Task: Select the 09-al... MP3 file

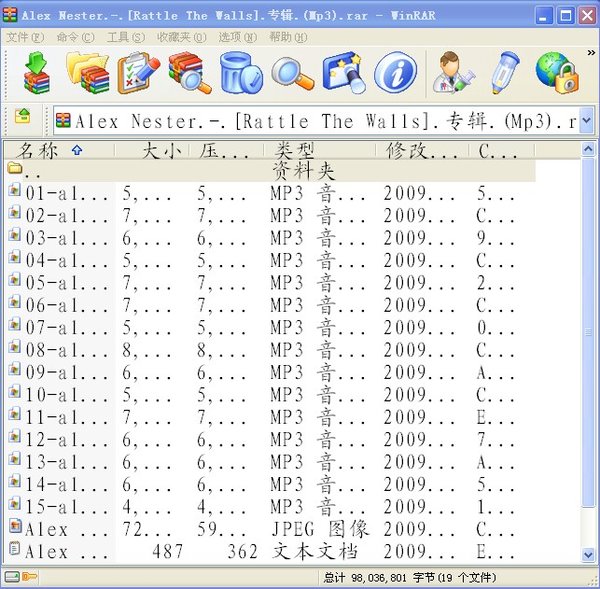Action: tap(270, 372)
